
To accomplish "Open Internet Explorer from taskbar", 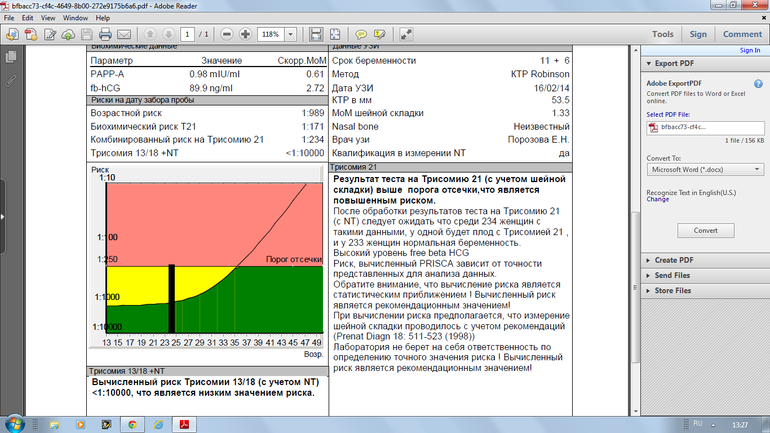I will [158, 425].
